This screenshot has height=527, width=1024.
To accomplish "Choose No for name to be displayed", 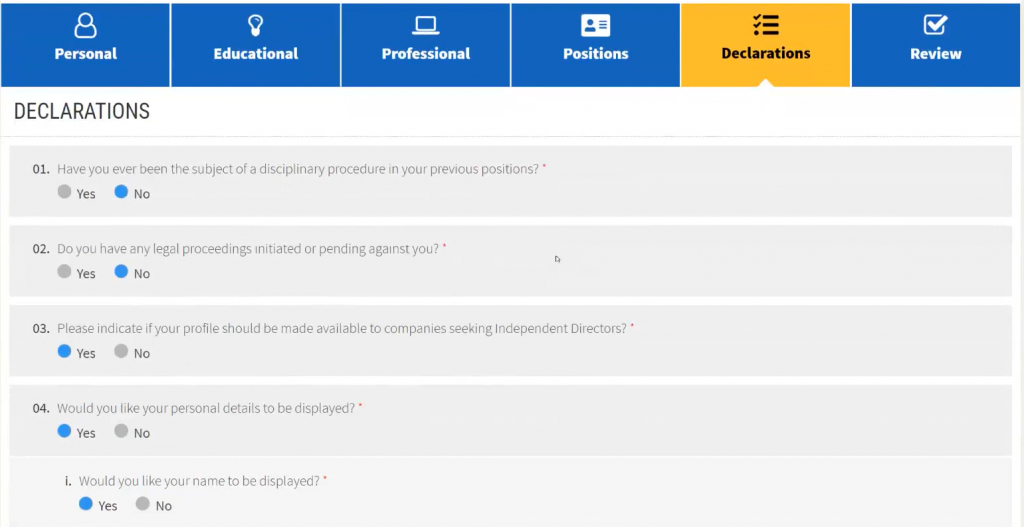I will 143,504.
